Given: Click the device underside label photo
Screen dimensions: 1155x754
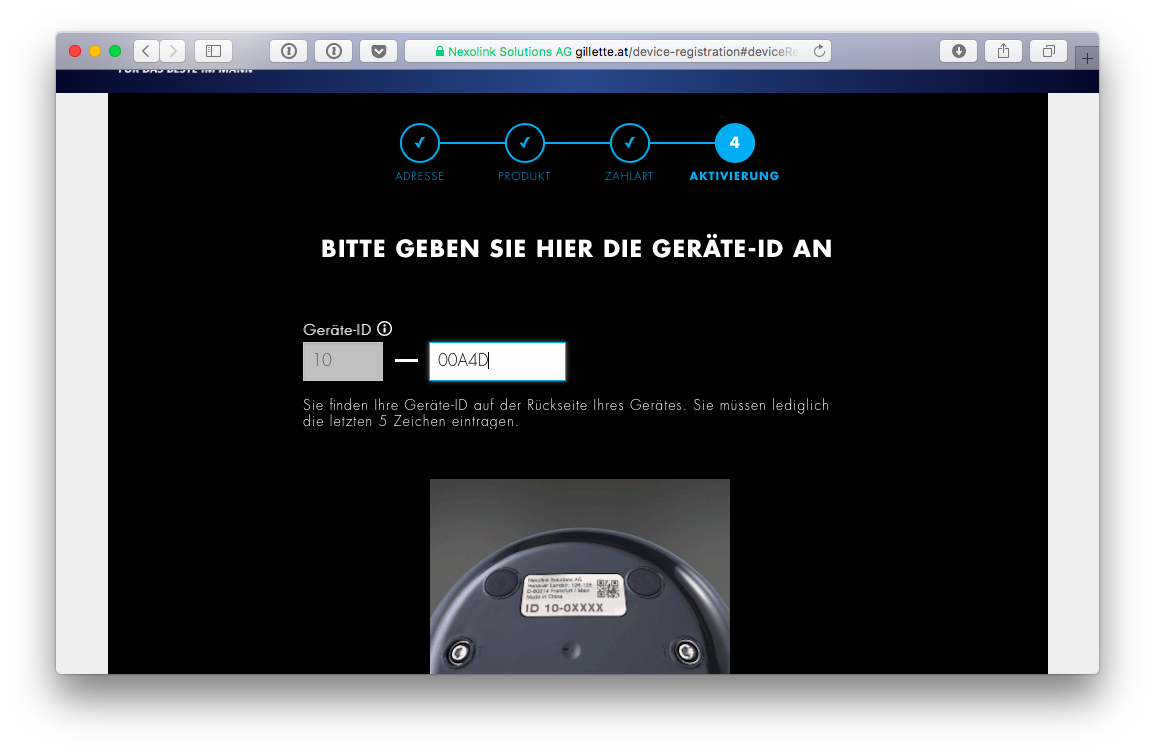Looking at the screenshot, I should click(580, 577).
